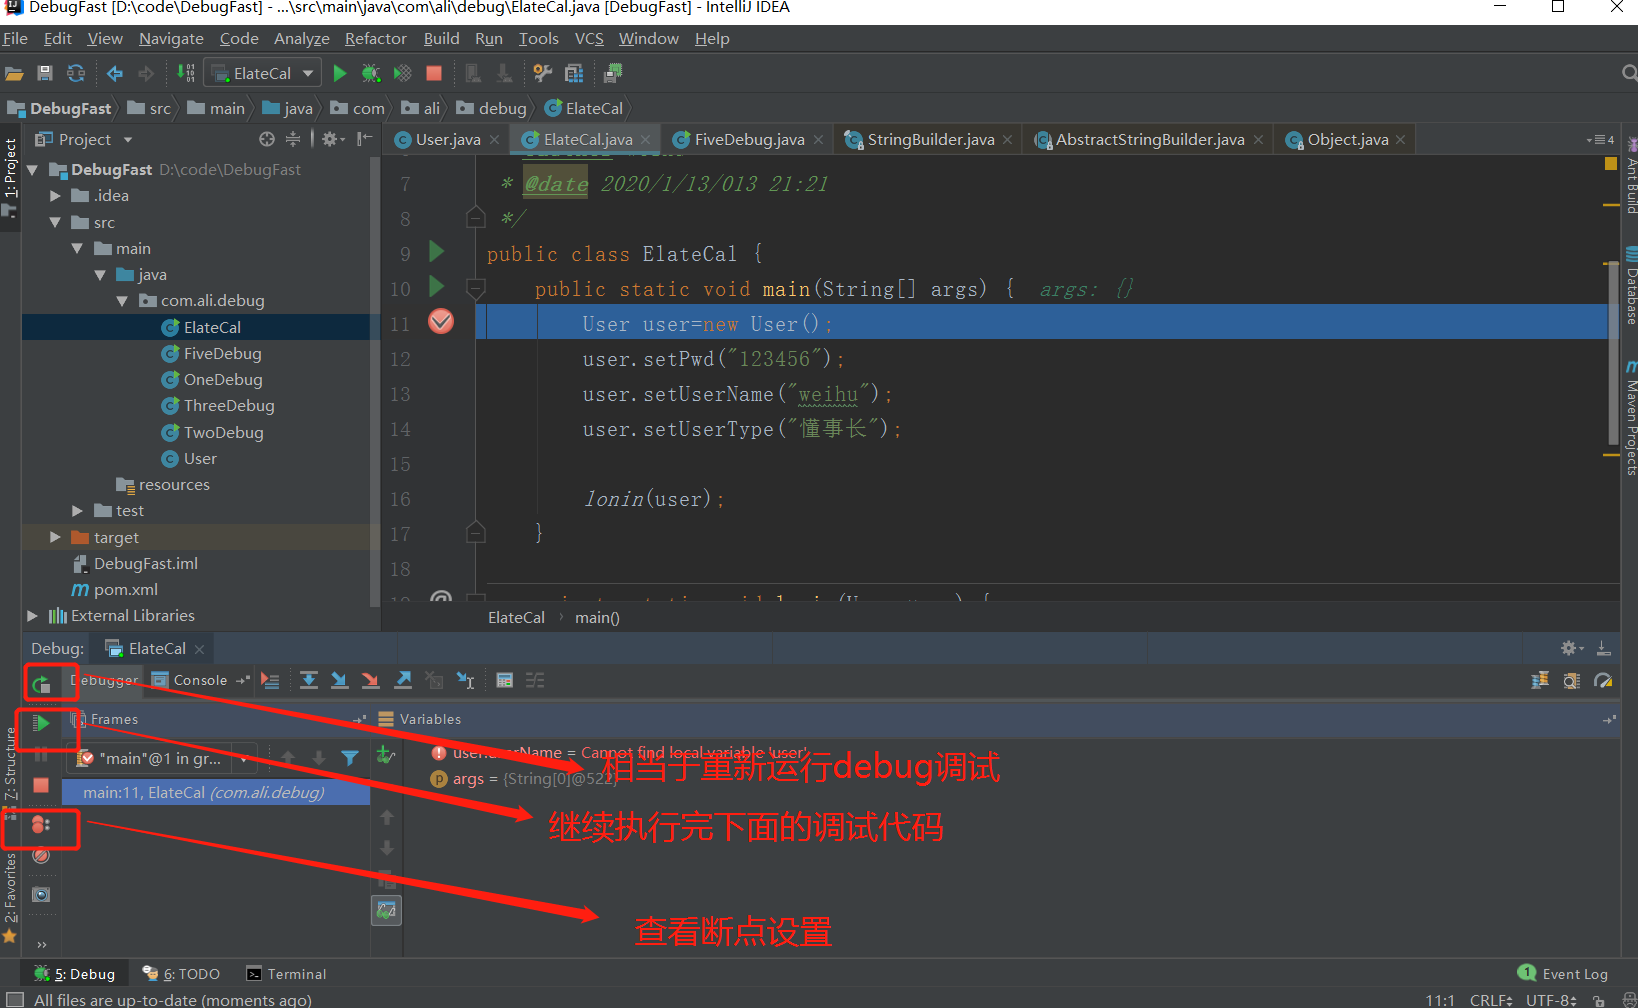Expand External Libraries node
1638x1008 pixels.
pos(32,616)
